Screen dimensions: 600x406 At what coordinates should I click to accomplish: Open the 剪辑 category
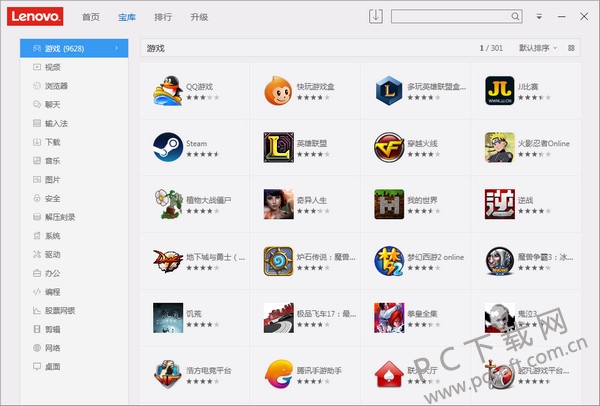point(74,329)
